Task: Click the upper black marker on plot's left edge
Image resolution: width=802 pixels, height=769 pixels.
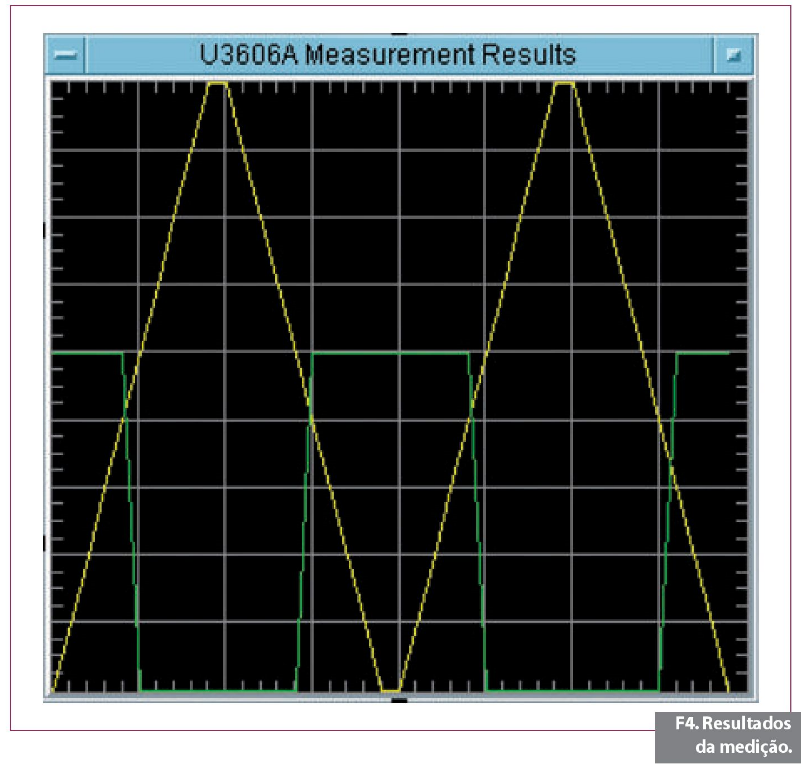Action: tap(44, 231)
